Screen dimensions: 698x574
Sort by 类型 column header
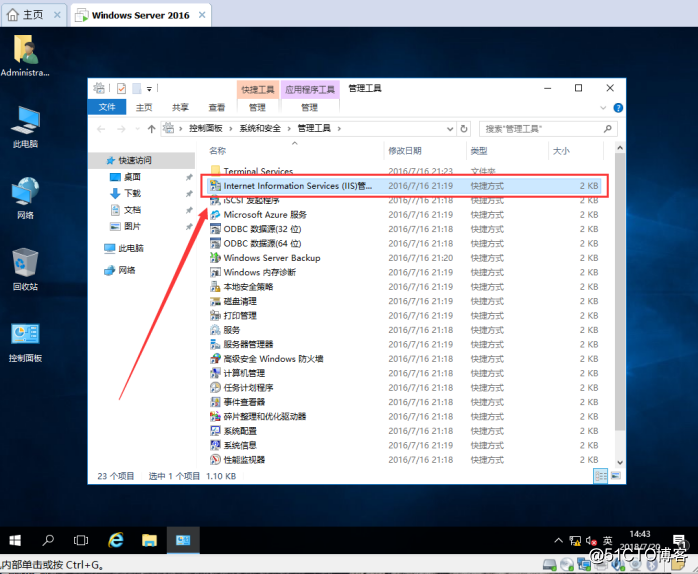(479, 151)
